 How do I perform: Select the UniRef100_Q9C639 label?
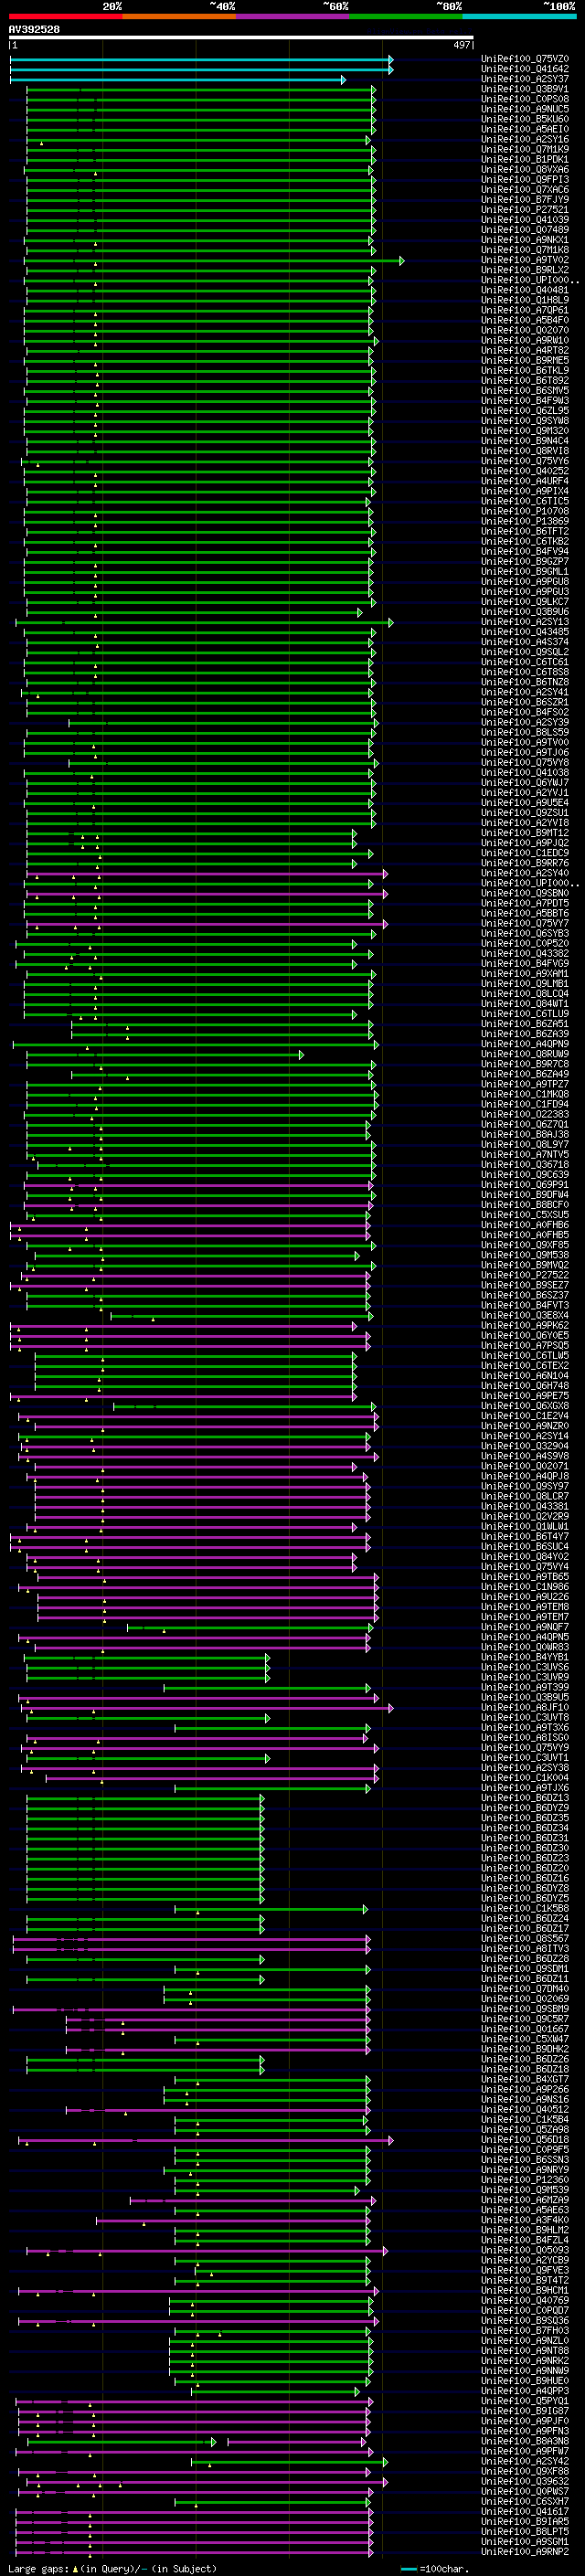[525, 1175]
